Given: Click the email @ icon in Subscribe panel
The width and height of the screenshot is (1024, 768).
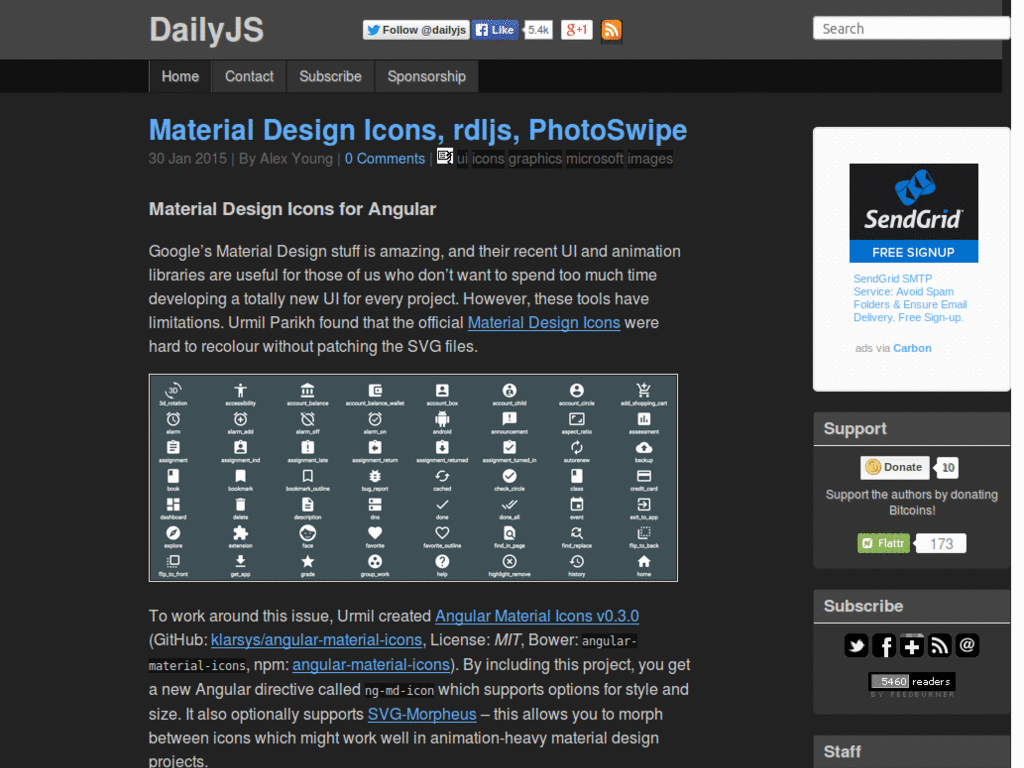Looking at the screenshot, I should [x=967, y=645].
